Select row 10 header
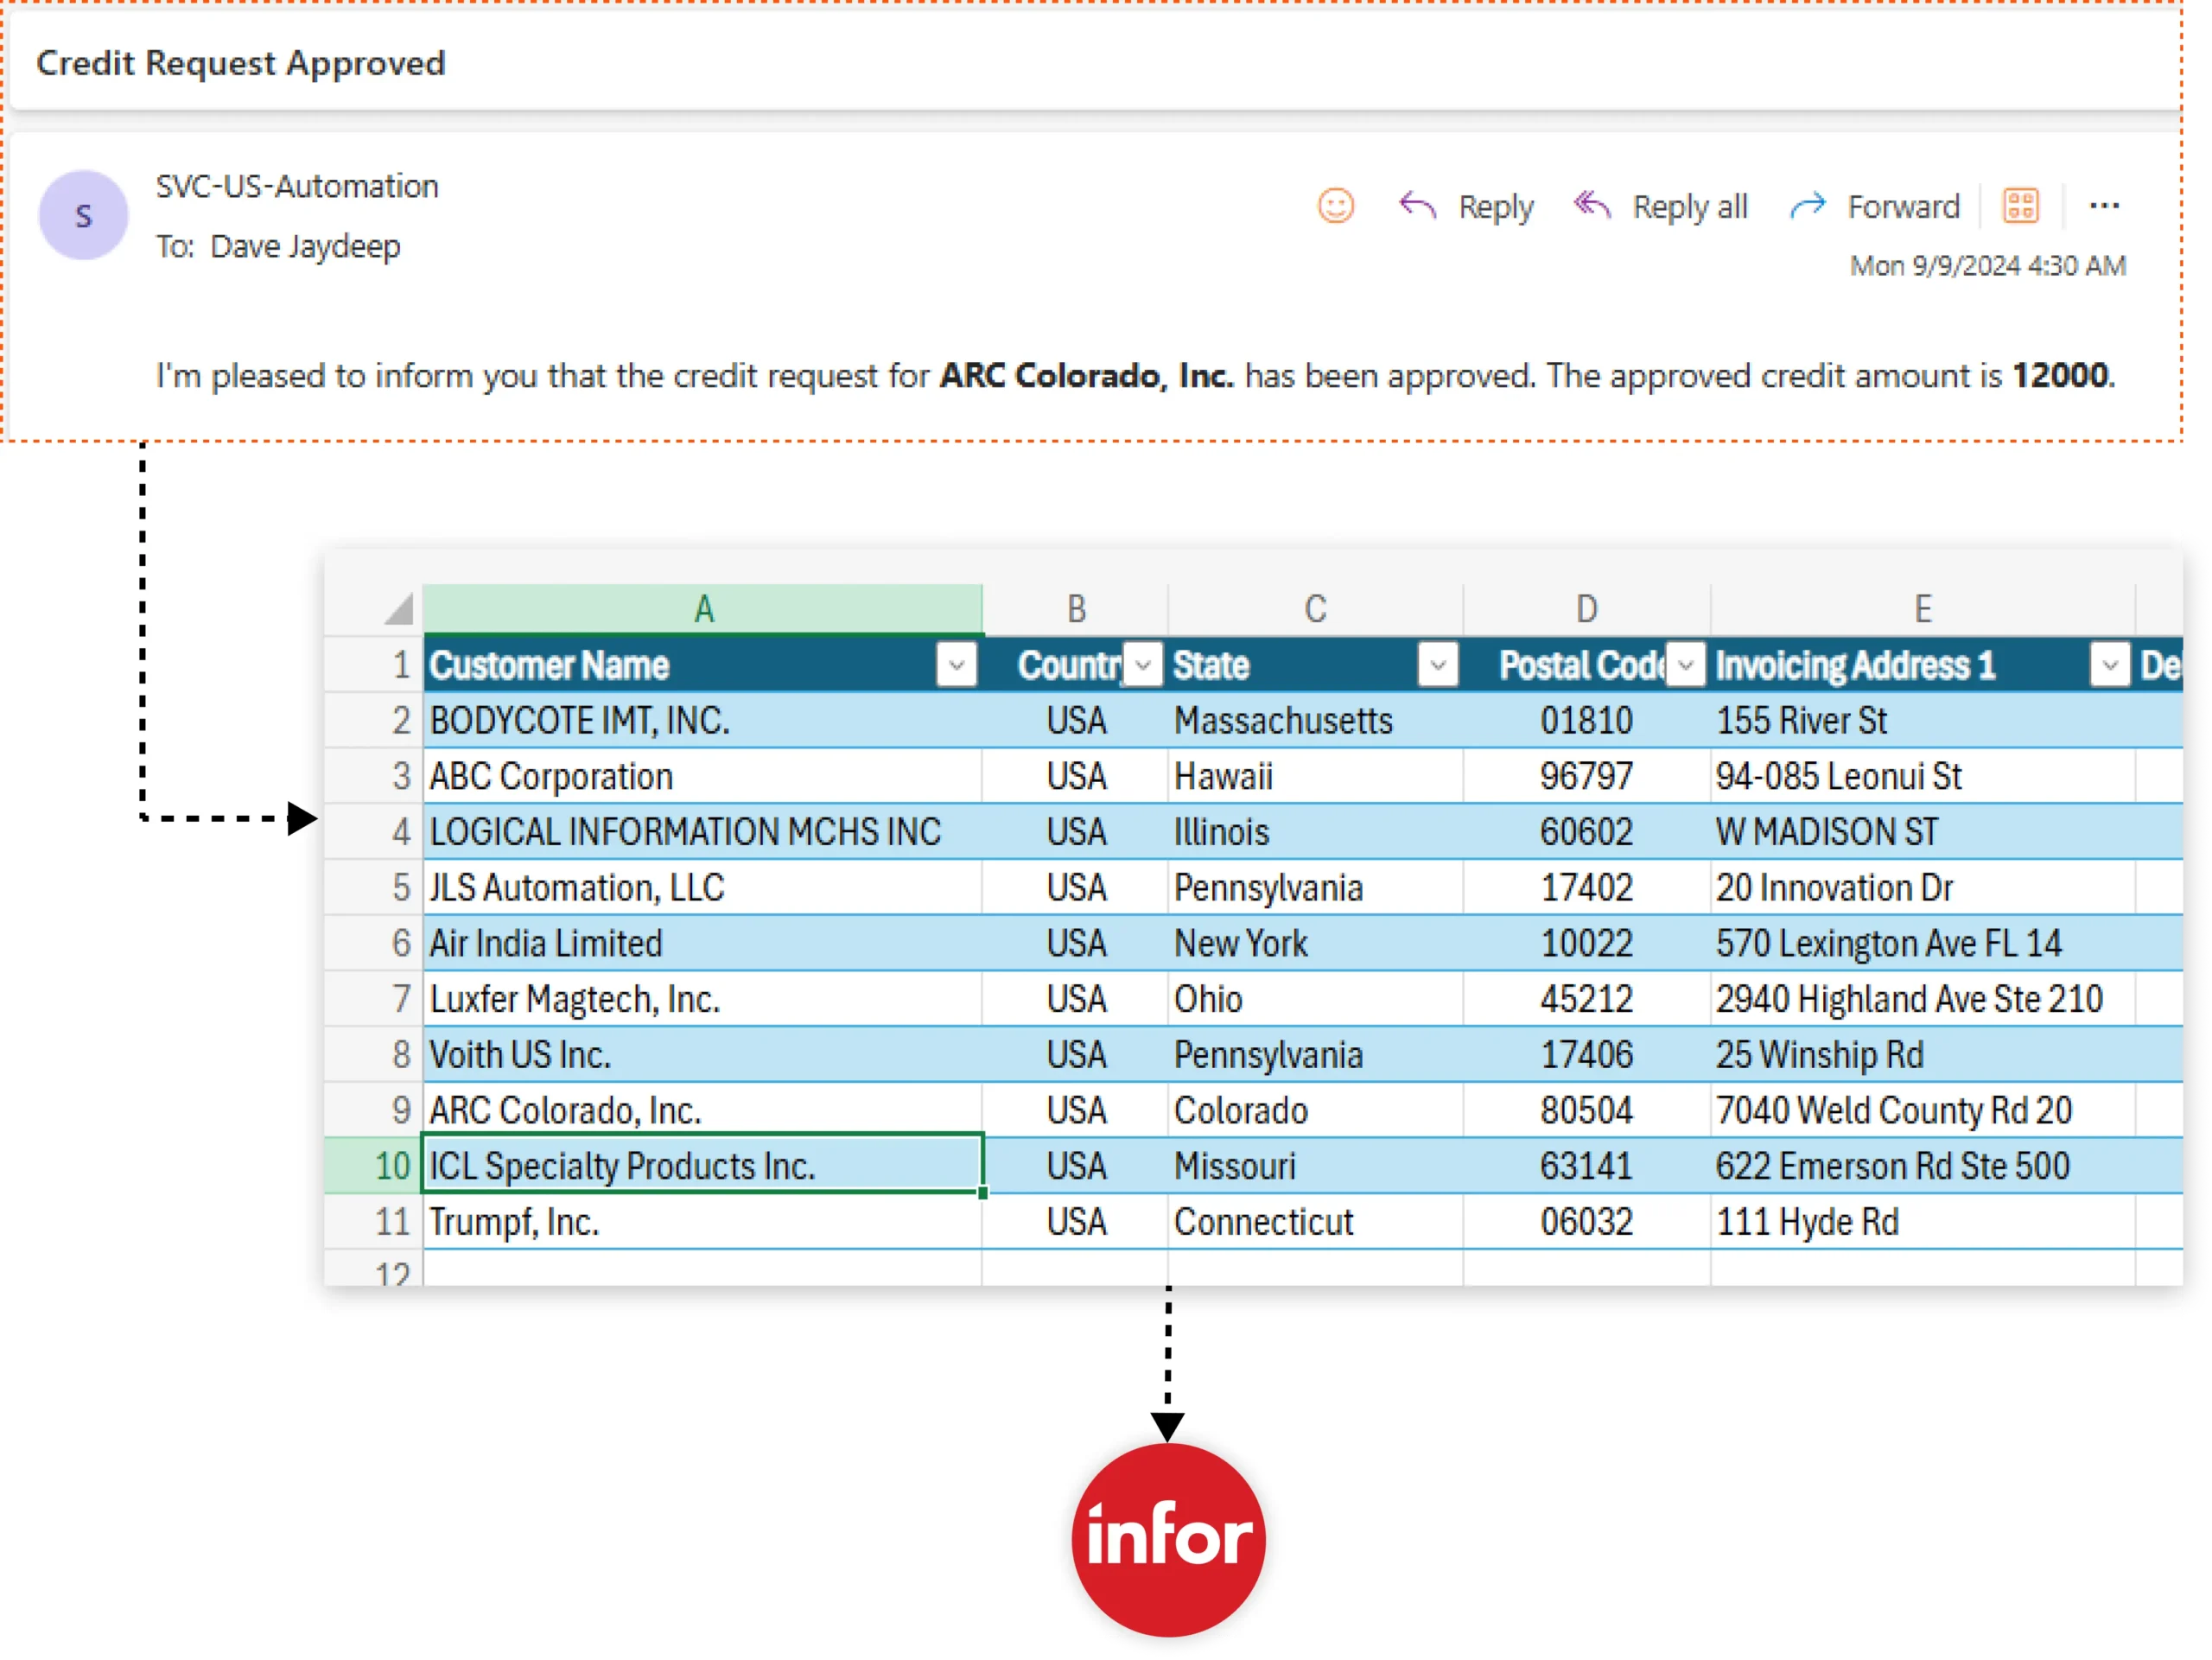The width and height of the screenshot is (2212, 1660). tap(374, 1166)
